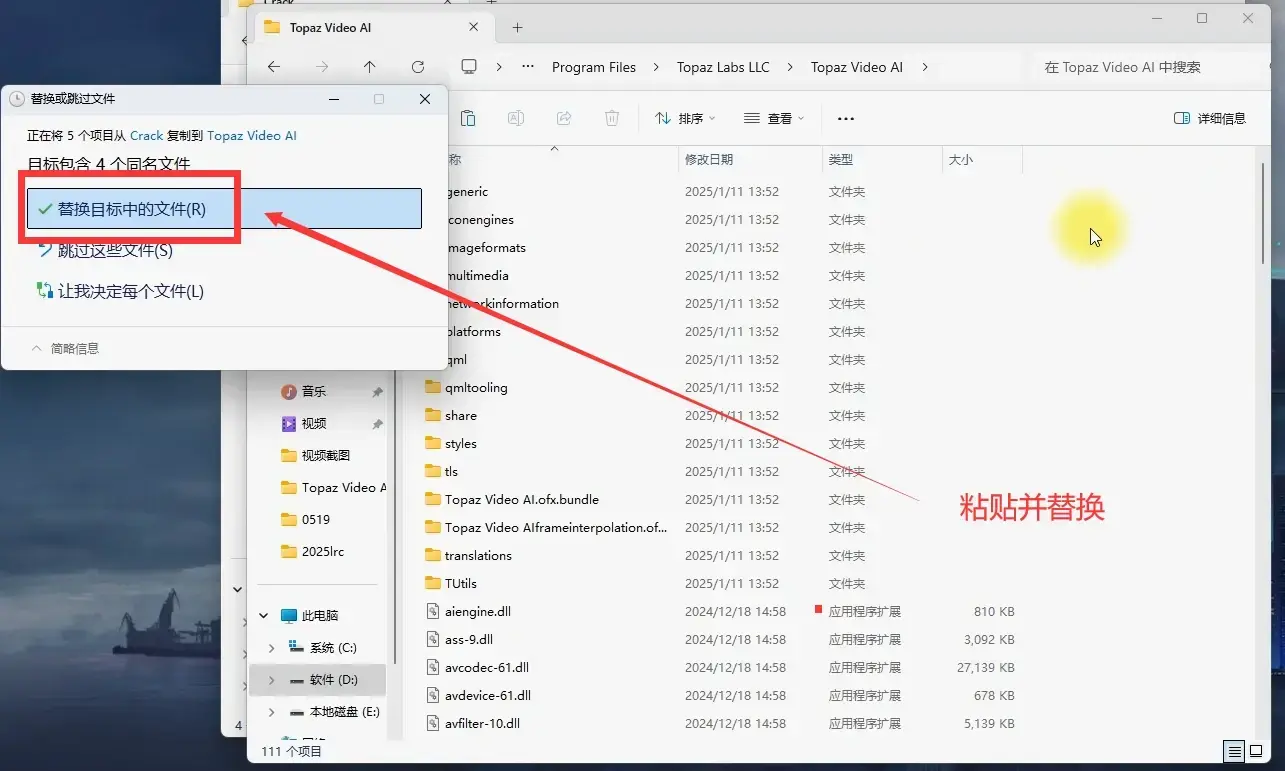
Task: Sort by 大小 column header
Action: coord(982,159)
